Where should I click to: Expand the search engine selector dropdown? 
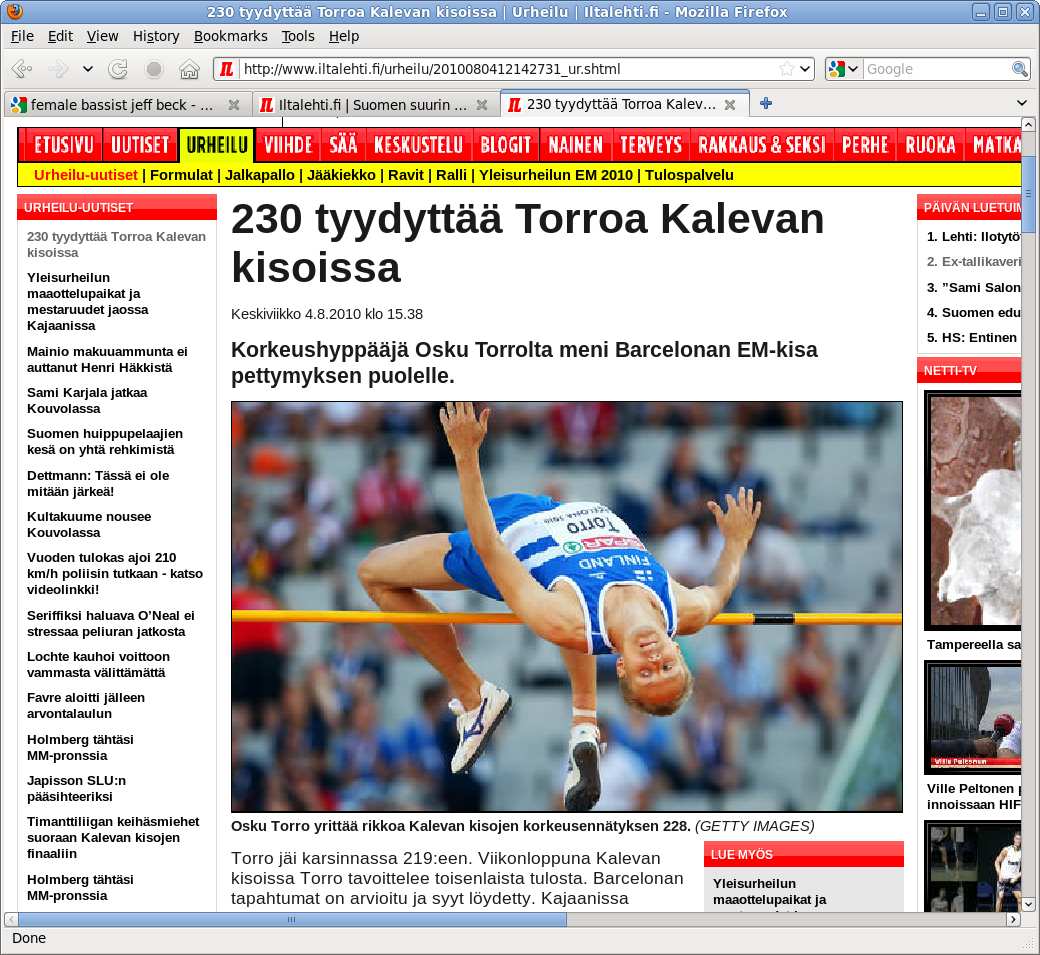click(x=844, y=69)
